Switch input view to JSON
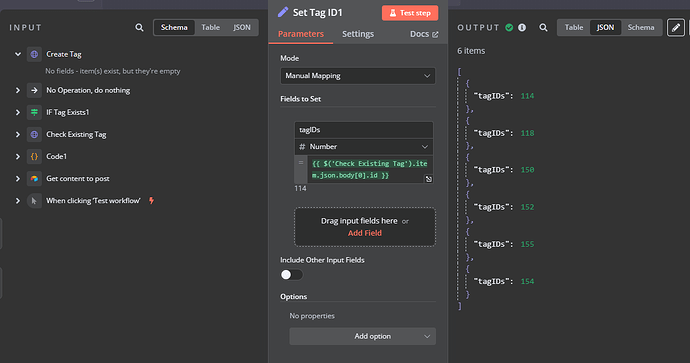Viewport: 690px width, 363px height. click(x=242, y=27)
